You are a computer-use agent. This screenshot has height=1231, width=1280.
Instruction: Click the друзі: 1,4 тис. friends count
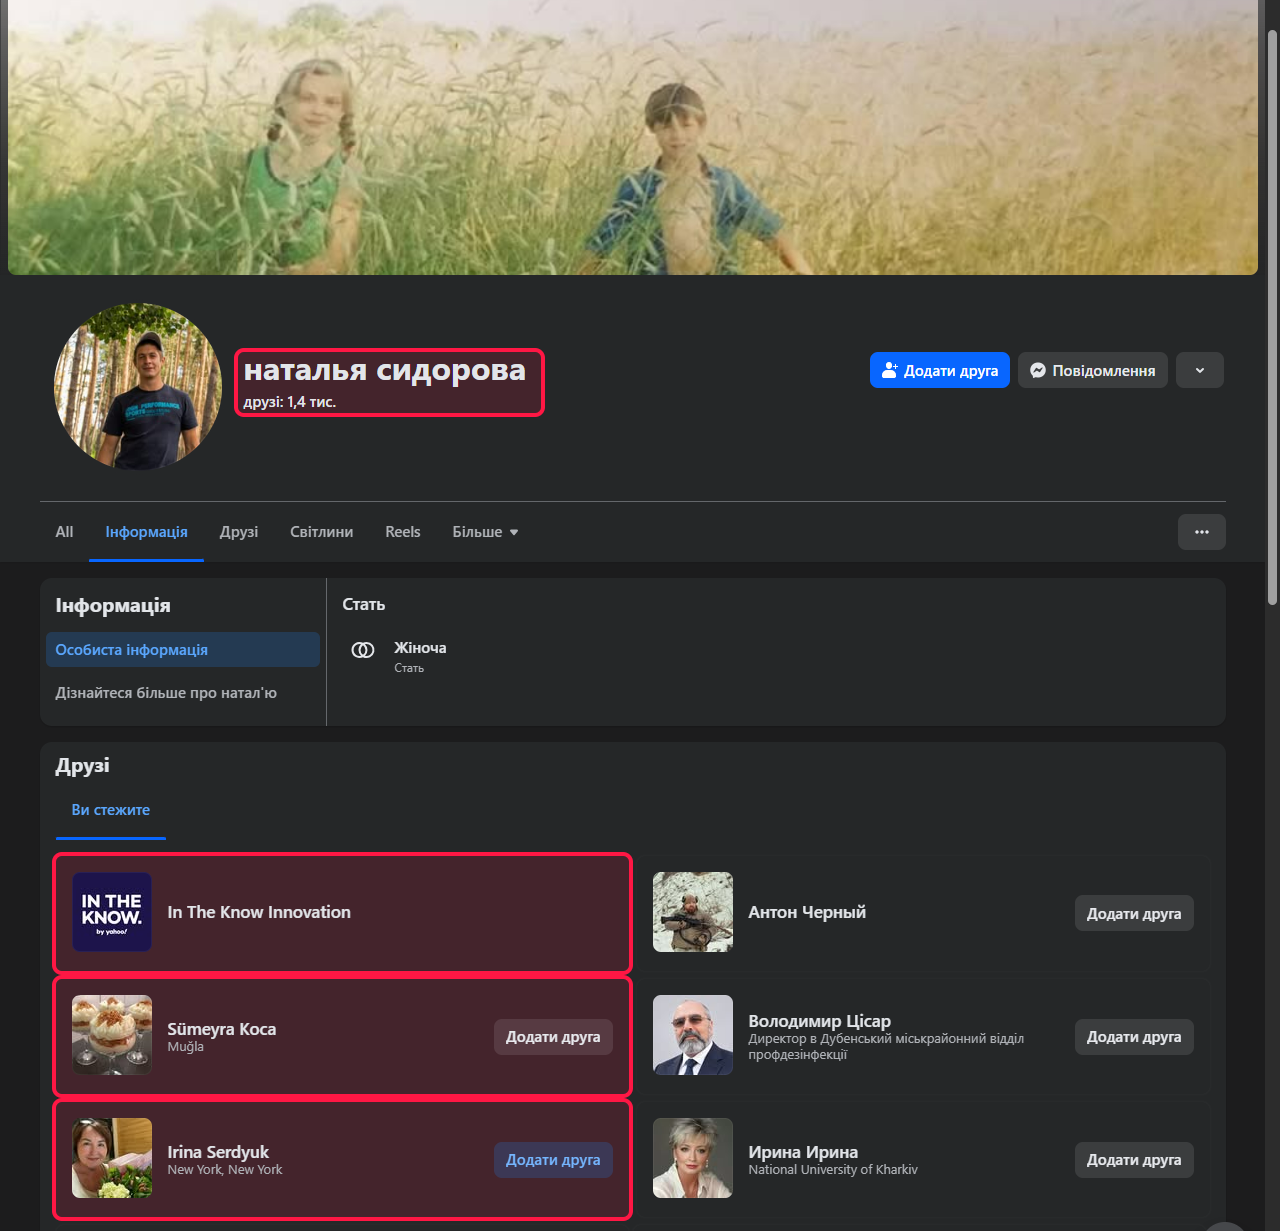(290, 402)
